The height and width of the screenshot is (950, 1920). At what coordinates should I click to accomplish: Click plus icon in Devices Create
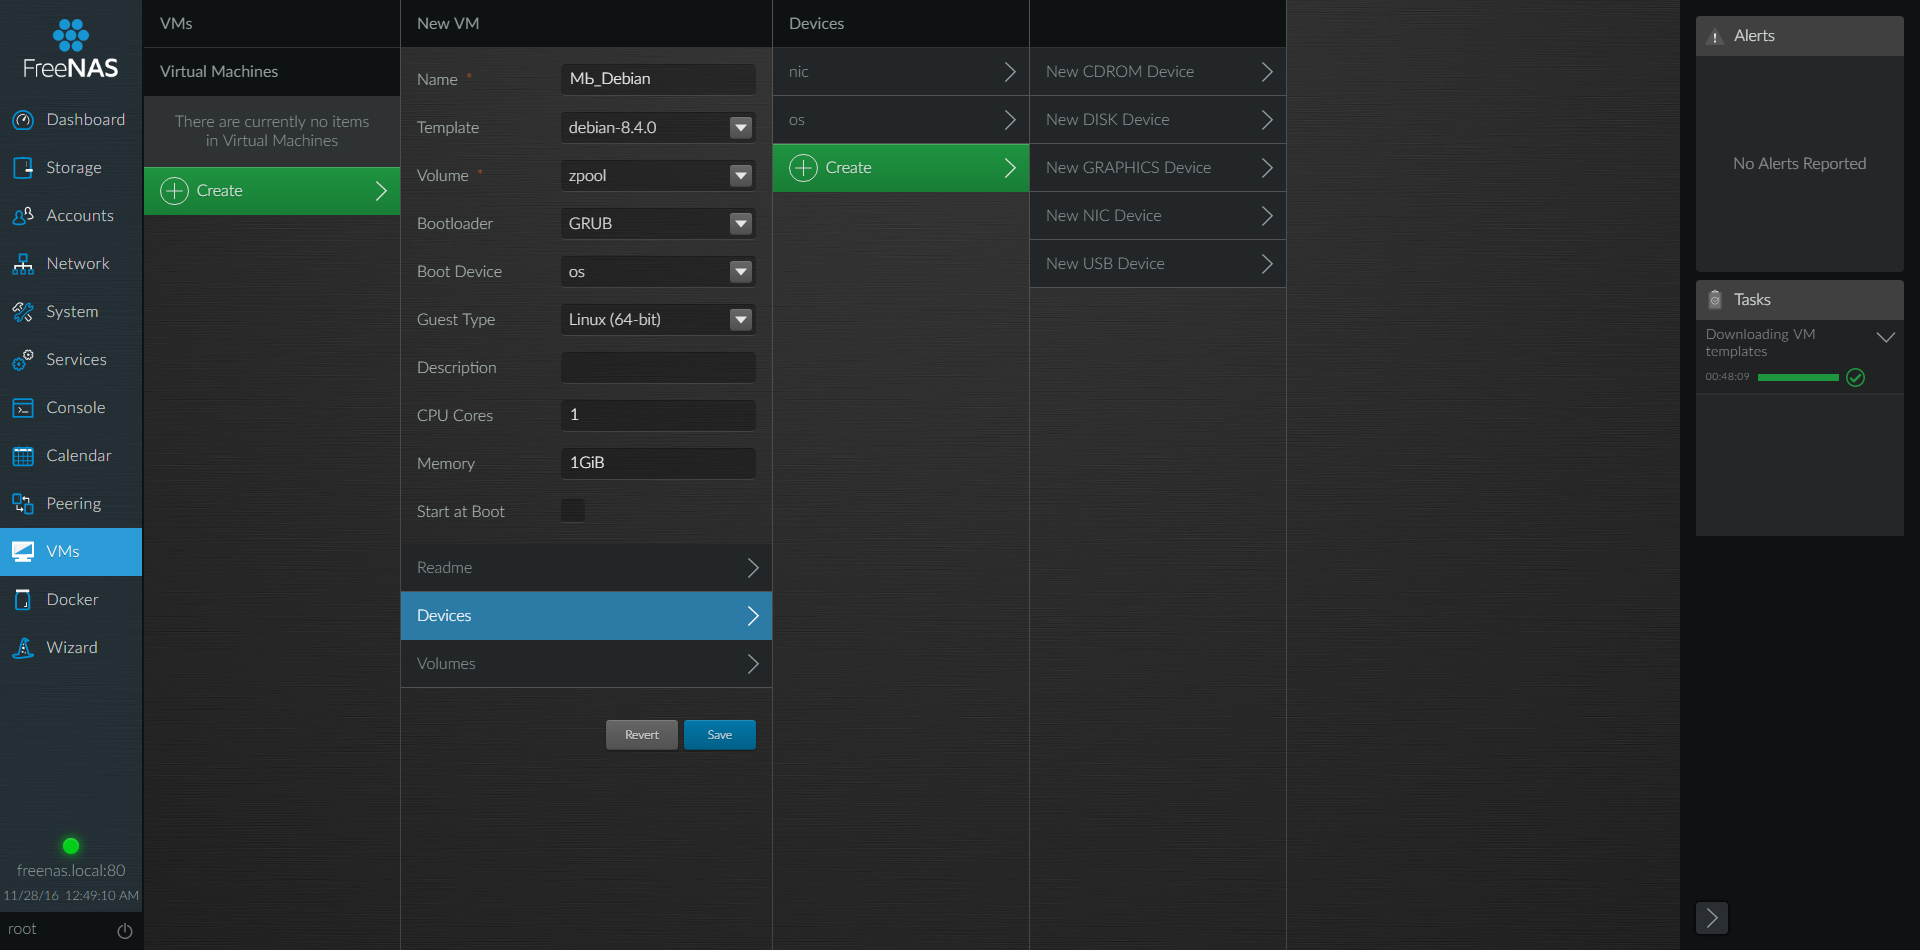pos(803,168)
